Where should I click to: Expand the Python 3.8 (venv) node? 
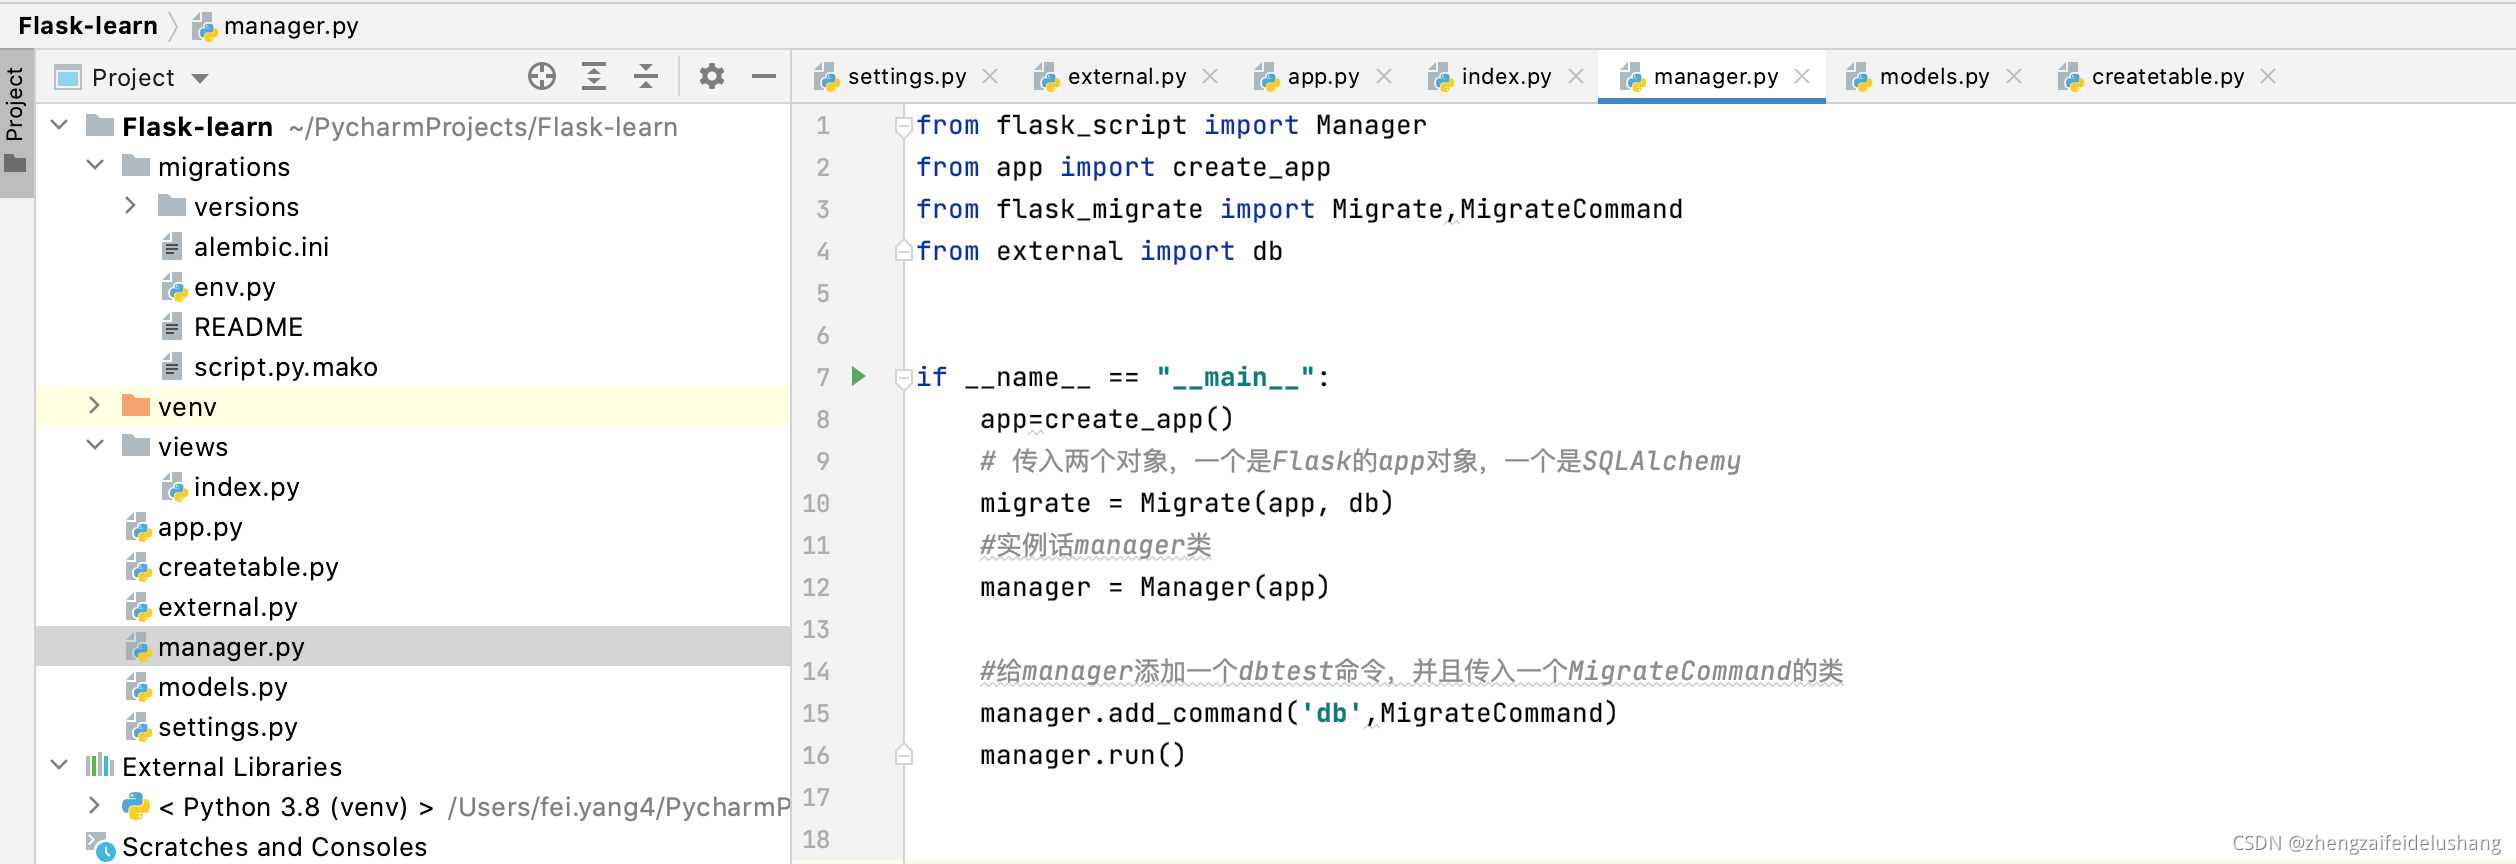pos(94,806)
